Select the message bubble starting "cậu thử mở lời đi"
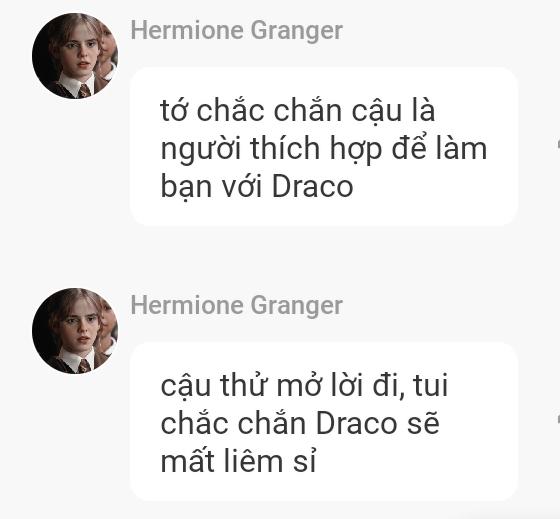Viewport: 560px width, 519px height. [324, 421]
